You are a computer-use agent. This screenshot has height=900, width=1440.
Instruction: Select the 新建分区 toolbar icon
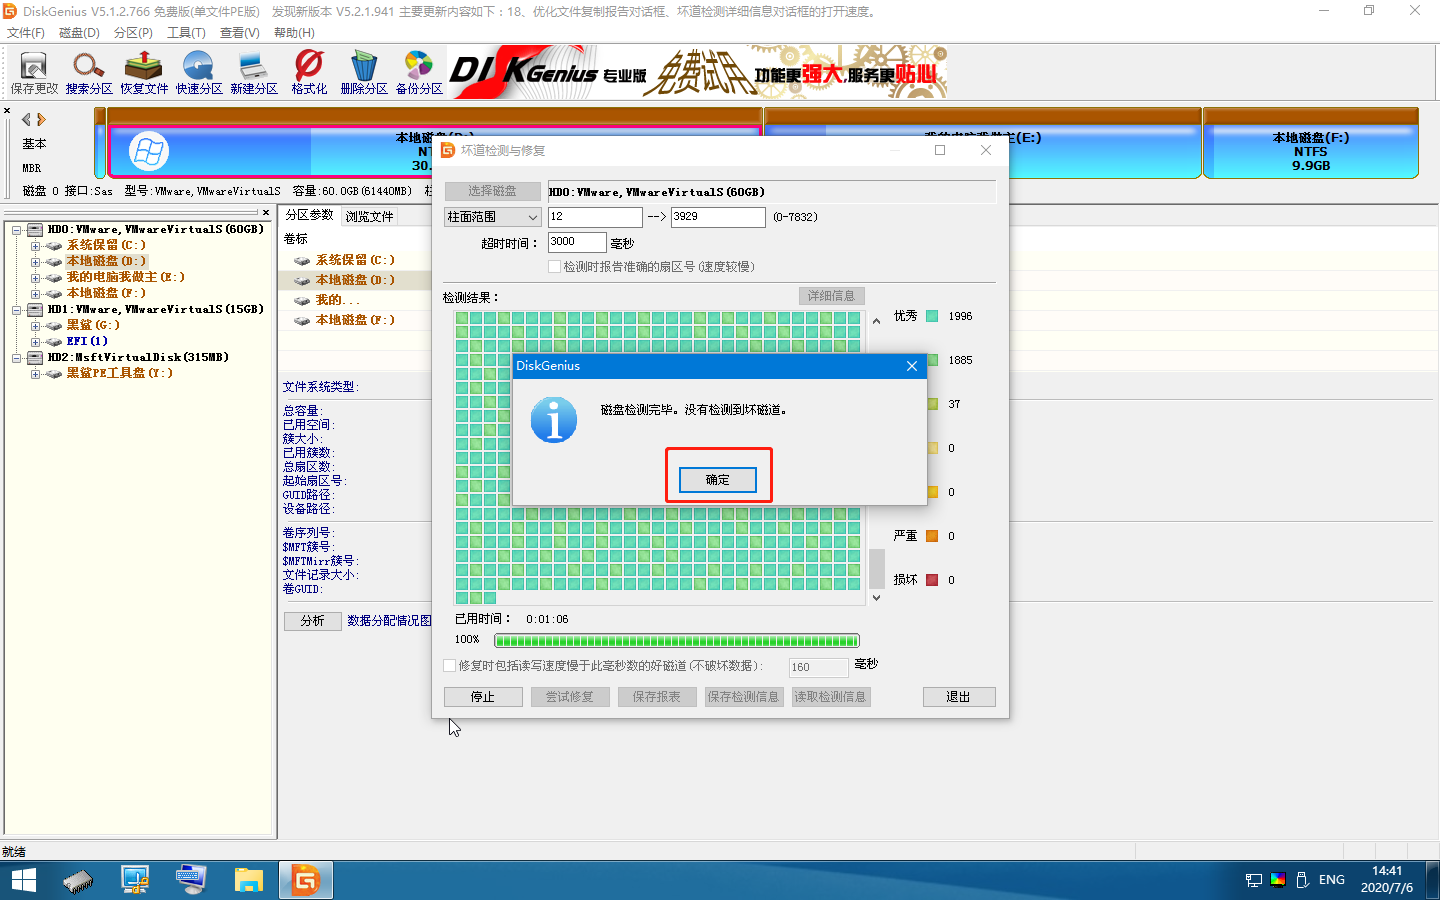point(254,73)
